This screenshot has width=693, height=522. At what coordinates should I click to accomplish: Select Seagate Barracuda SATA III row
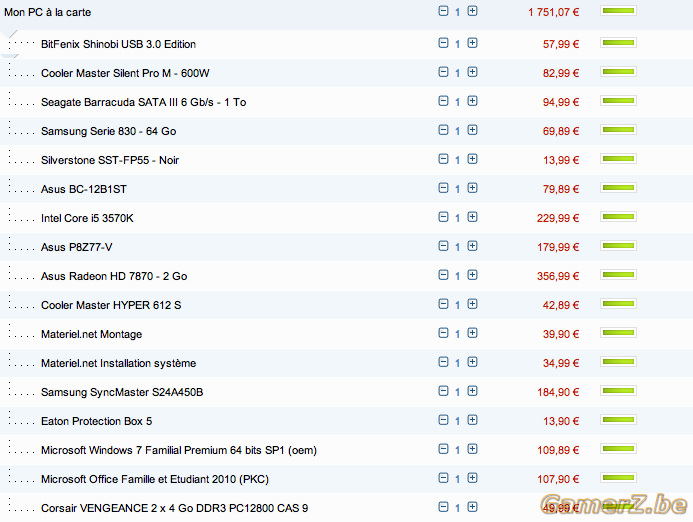[x=346, y=102]
